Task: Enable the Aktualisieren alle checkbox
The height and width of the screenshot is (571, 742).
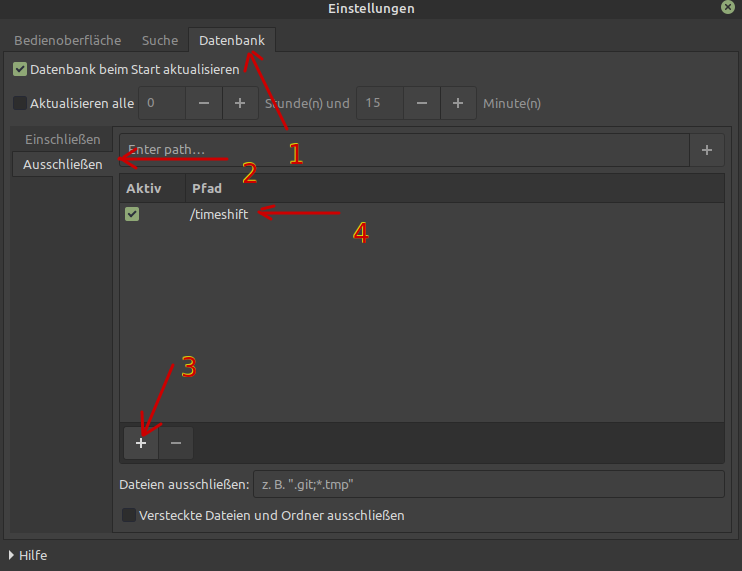Action: [x=20, y=103]
